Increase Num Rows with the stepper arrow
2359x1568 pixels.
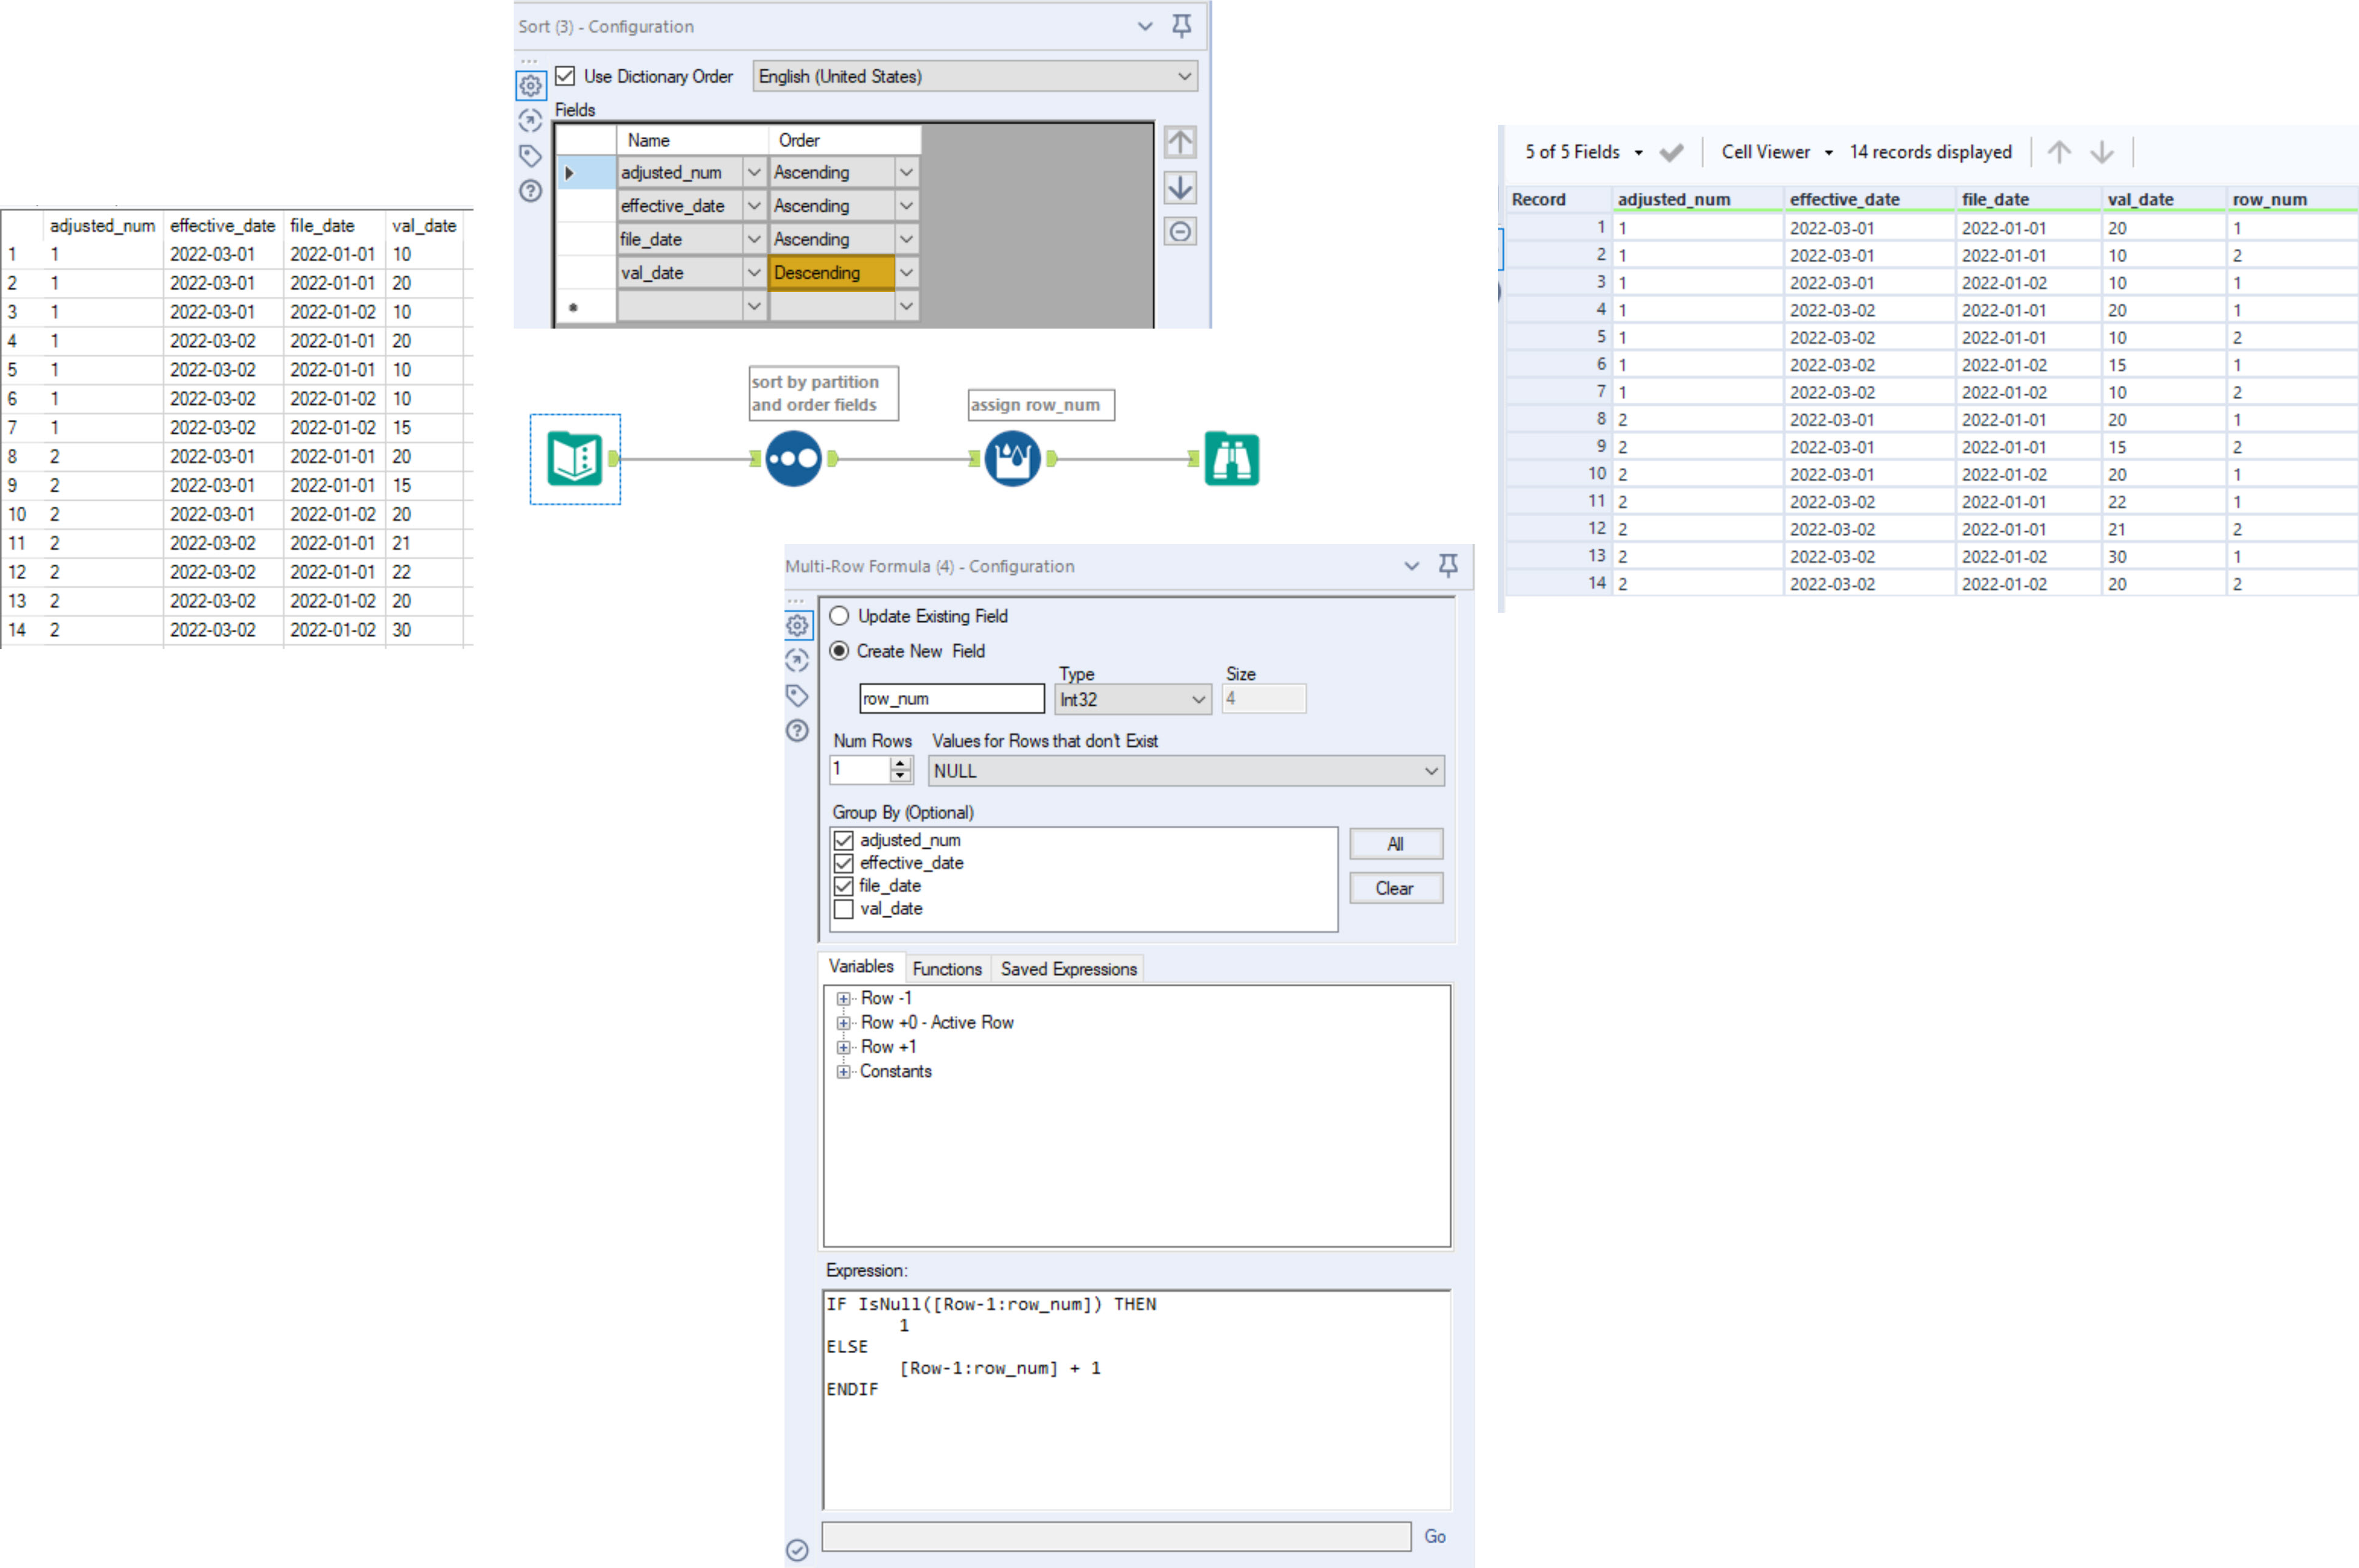[899, 763]
